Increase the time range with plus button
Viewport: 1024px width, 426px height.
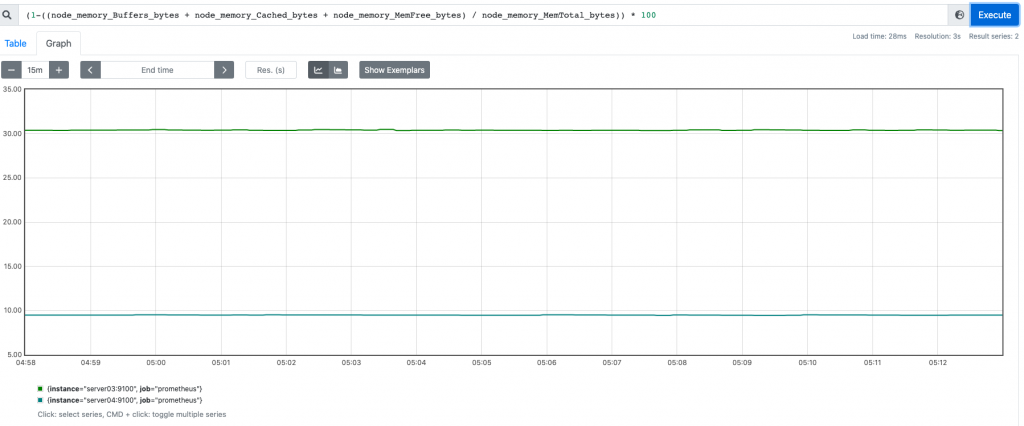pos(59,70)
